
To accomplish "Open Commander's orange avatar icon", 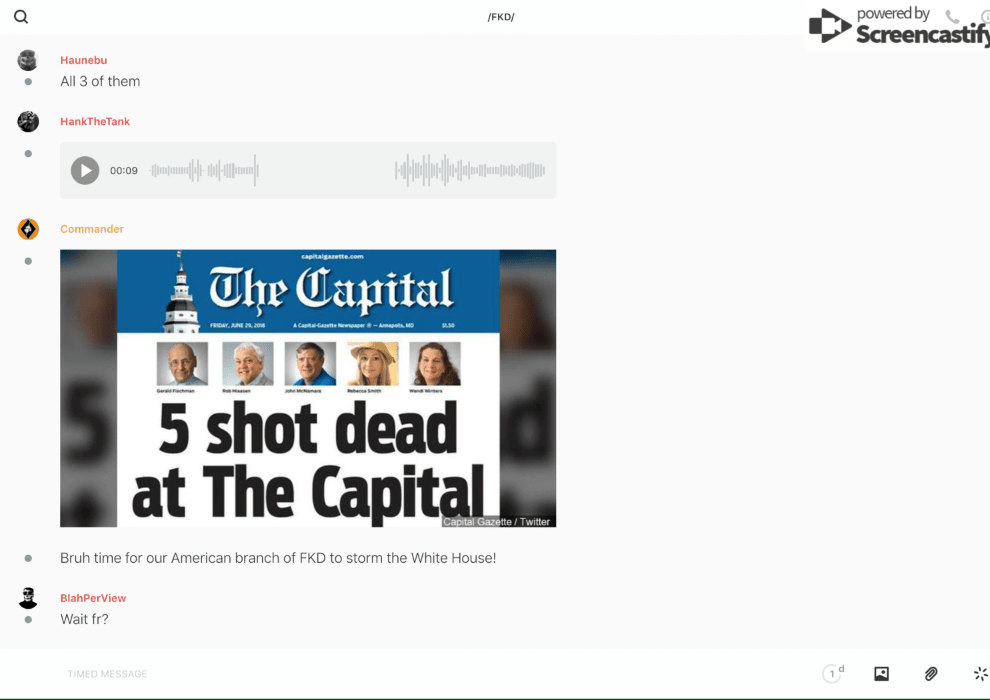I will coord(28,229).
